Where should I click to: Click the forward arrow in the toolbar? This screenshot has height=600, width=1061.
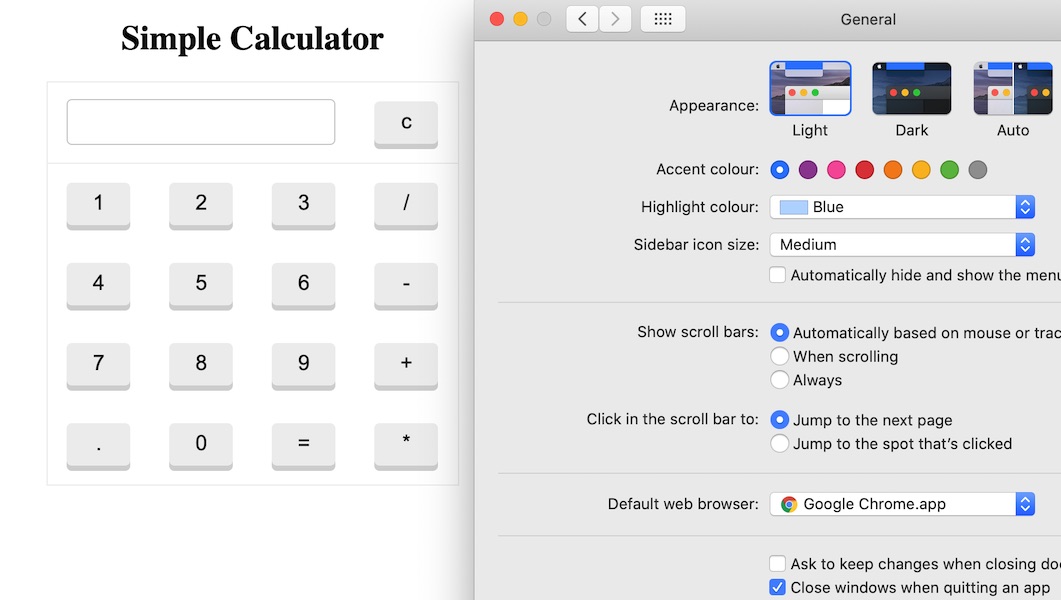pos(615,19)
